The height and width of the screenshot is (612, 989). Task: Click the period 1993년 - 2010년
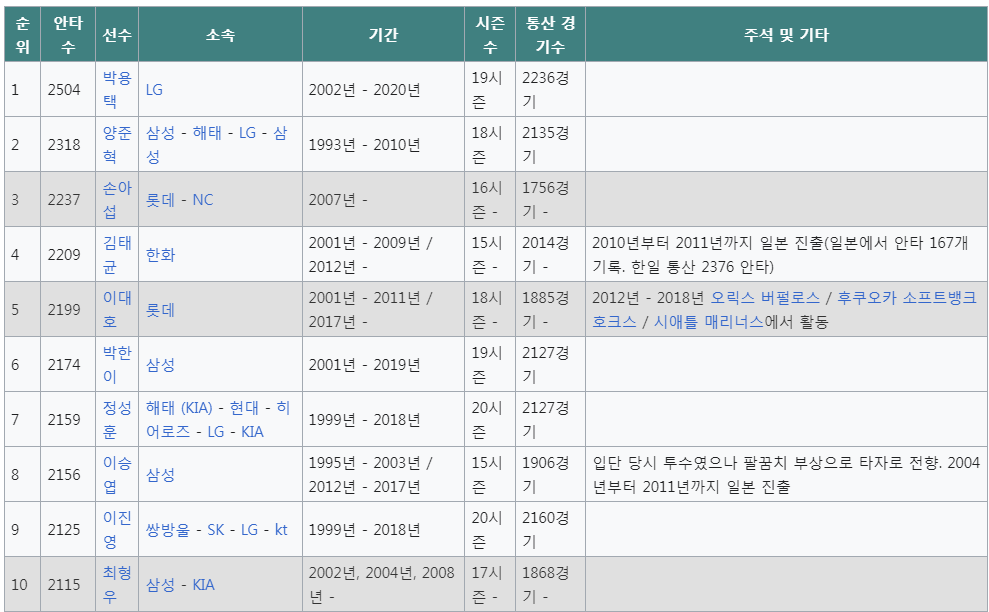tap(365, 144)
